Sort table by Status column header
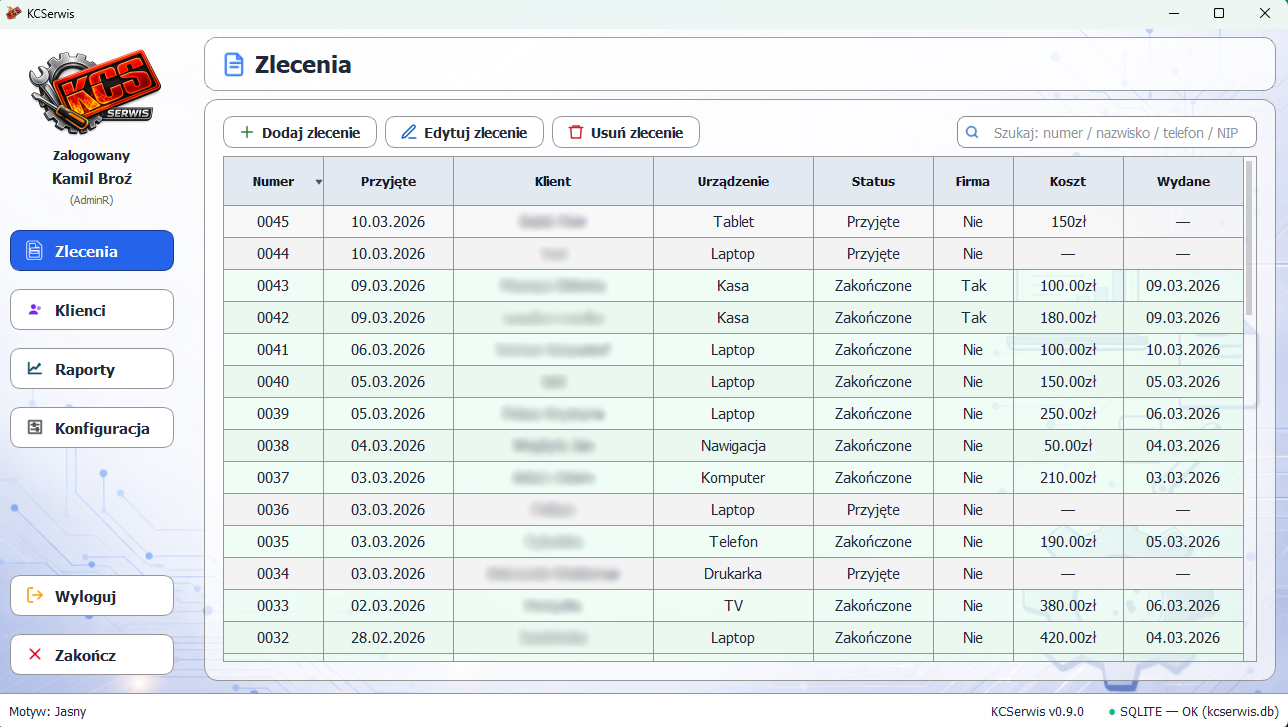 point(873,182)
